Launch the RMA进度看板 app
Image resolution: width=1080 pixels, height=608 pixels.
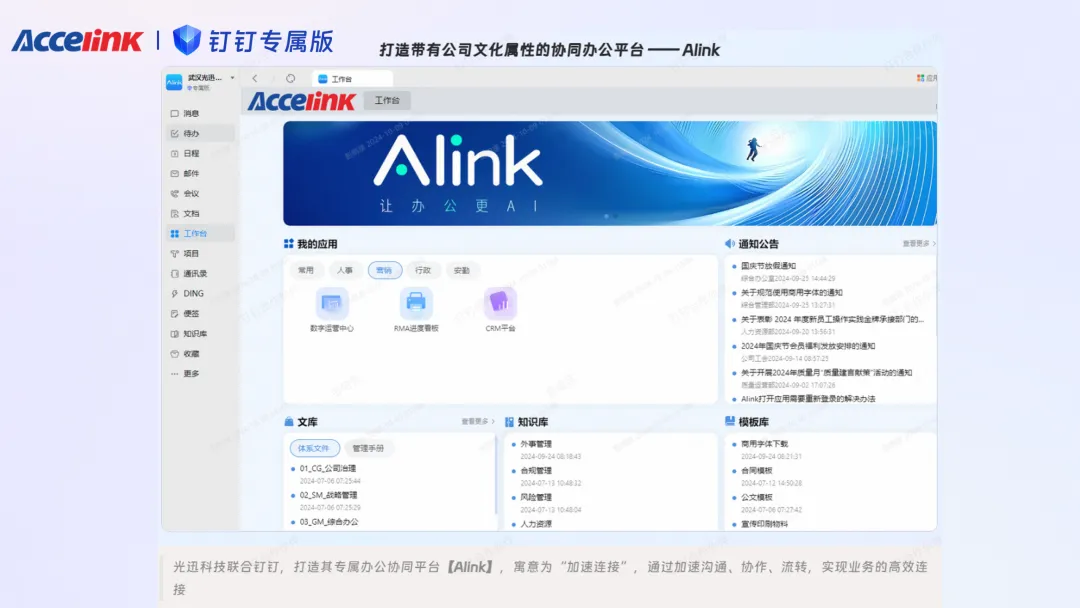(416, 311)
